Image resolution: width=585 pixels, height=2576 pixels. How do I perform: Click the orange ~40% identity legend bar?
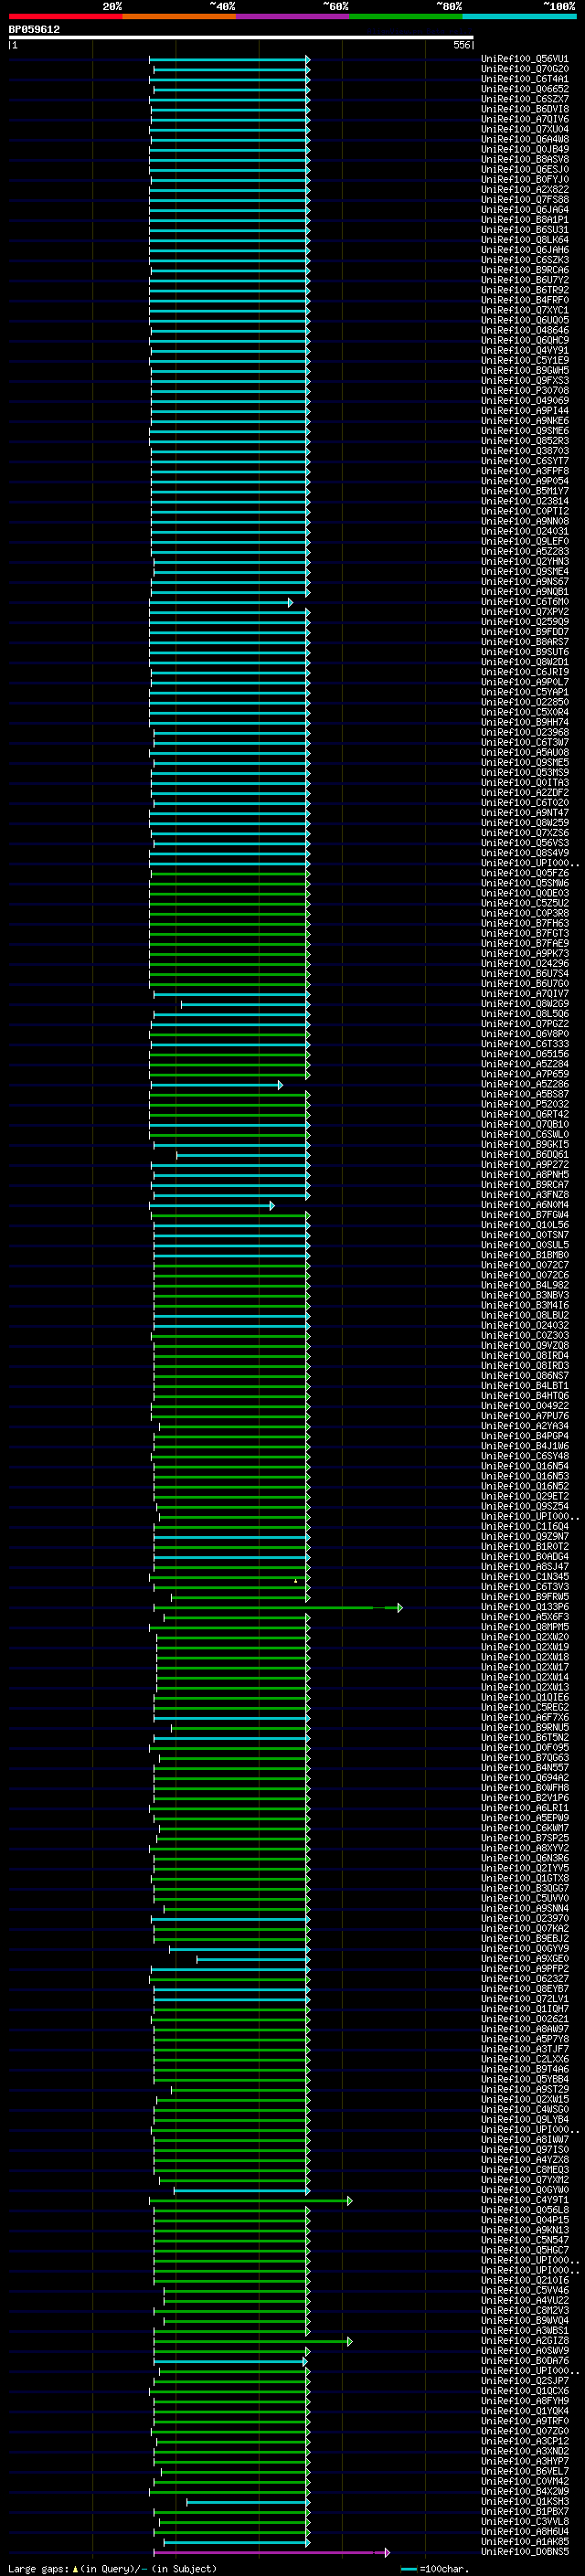[x=179, y=17]
